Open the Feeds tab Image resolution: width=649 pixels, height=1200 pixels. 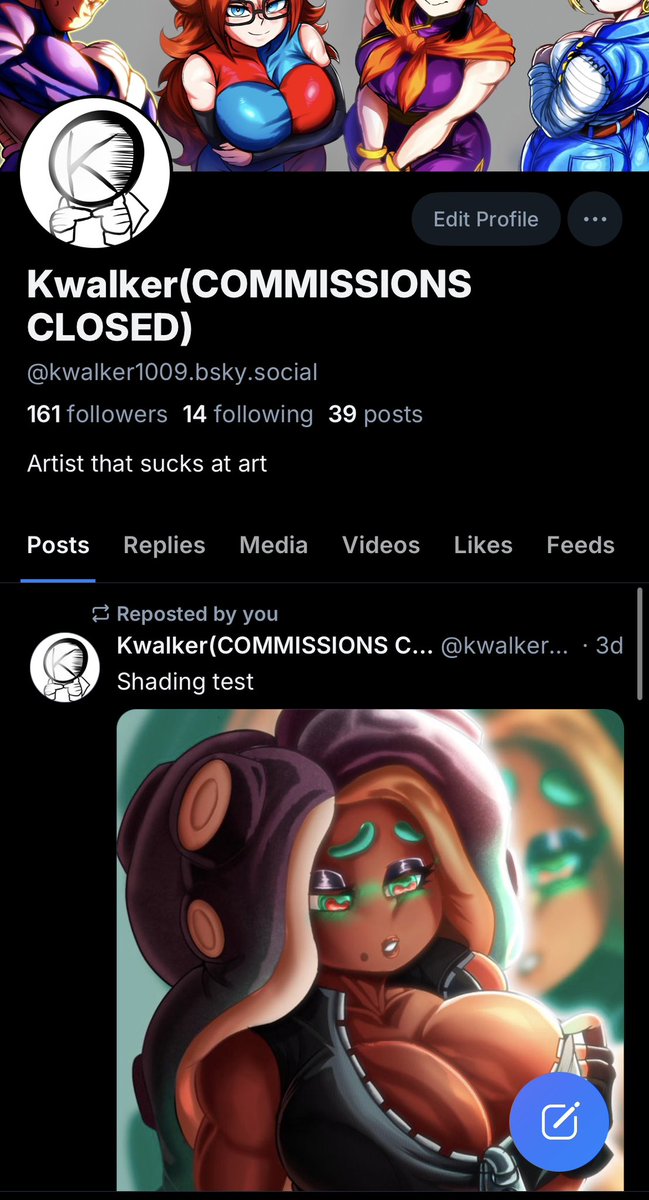click(580, 545)
